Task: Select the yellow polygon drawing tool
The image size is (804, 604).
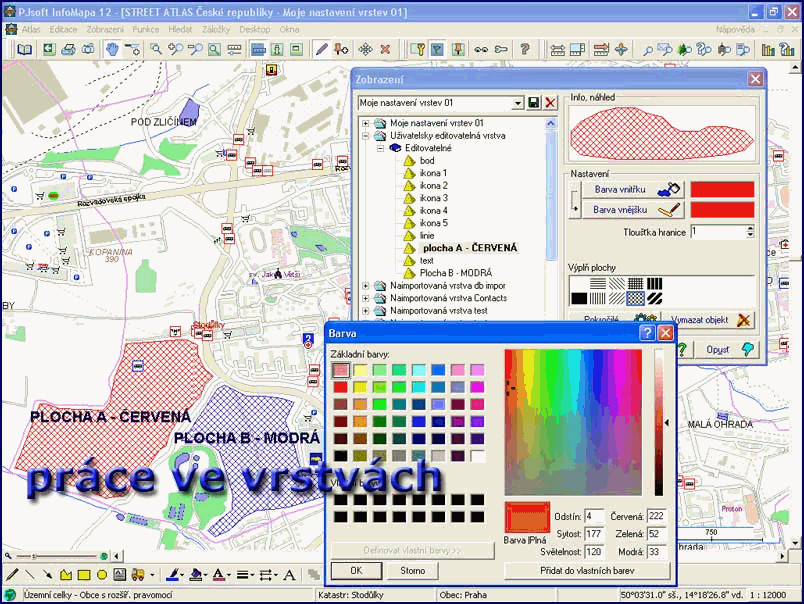Action: pyautogui.click(x=66, y=575)
